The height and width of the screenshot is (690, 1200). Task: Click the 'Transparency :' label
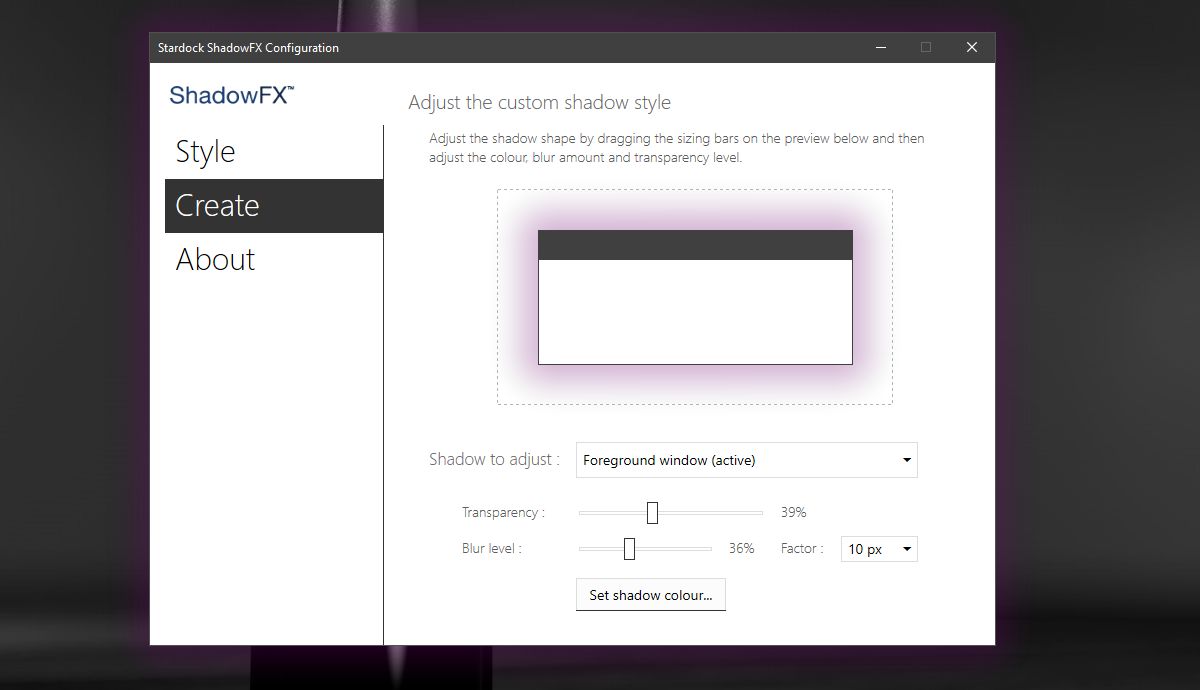click(x=503, y=513)
